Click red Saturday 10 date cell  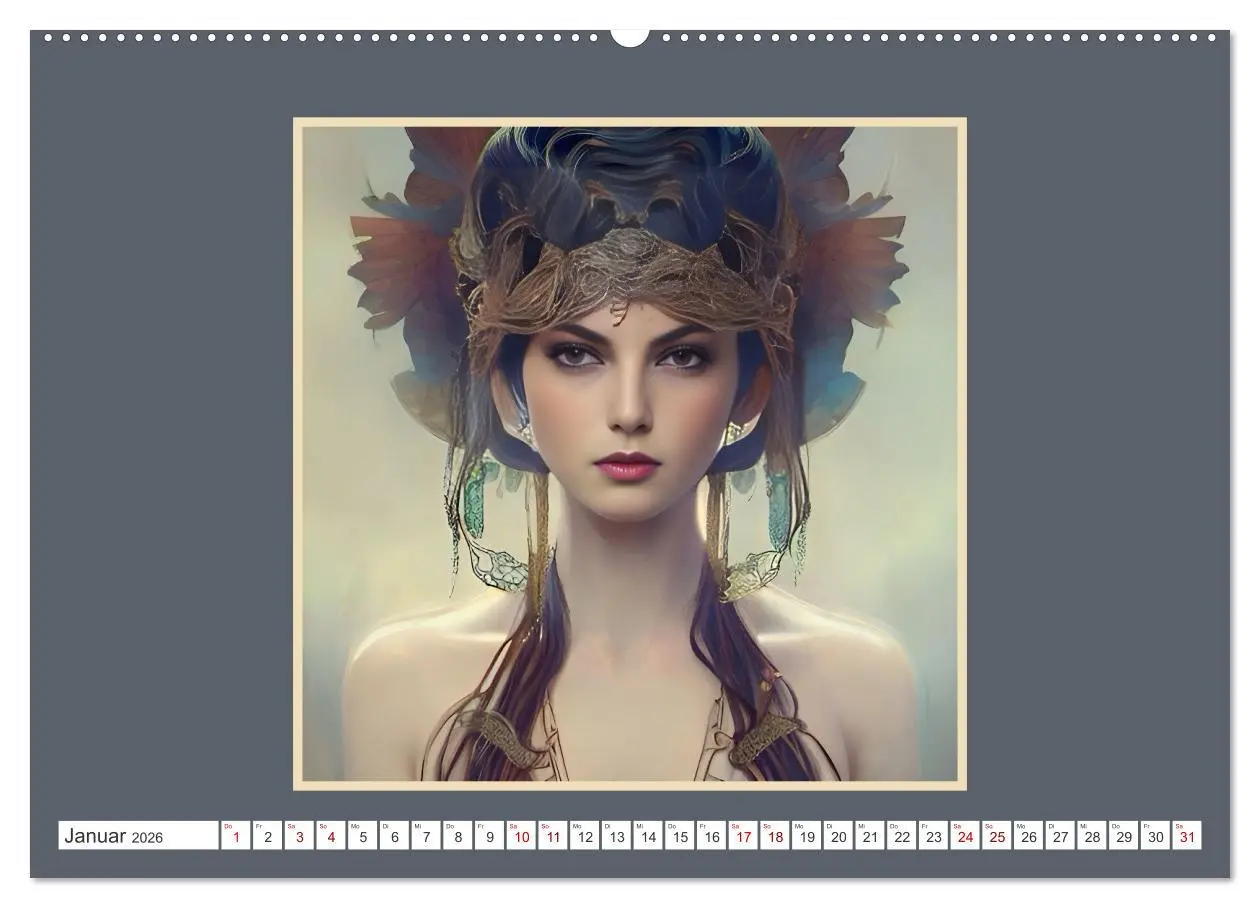(x=521, y=836)
